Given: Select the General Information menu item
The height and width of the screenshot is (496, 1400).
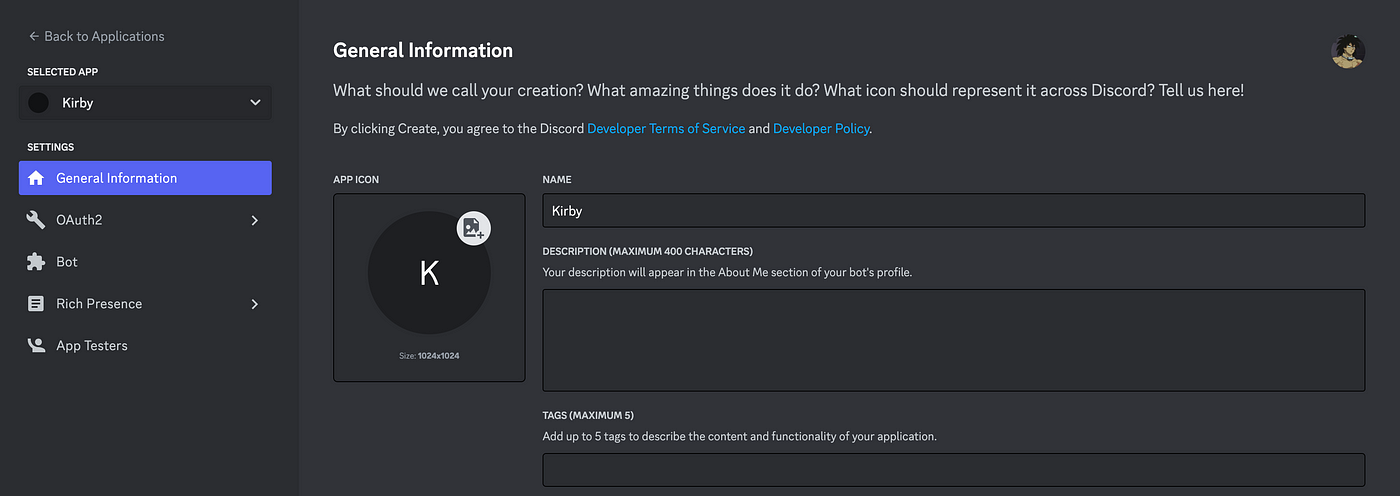Looking at the screenshot, I should click(145, 178).
